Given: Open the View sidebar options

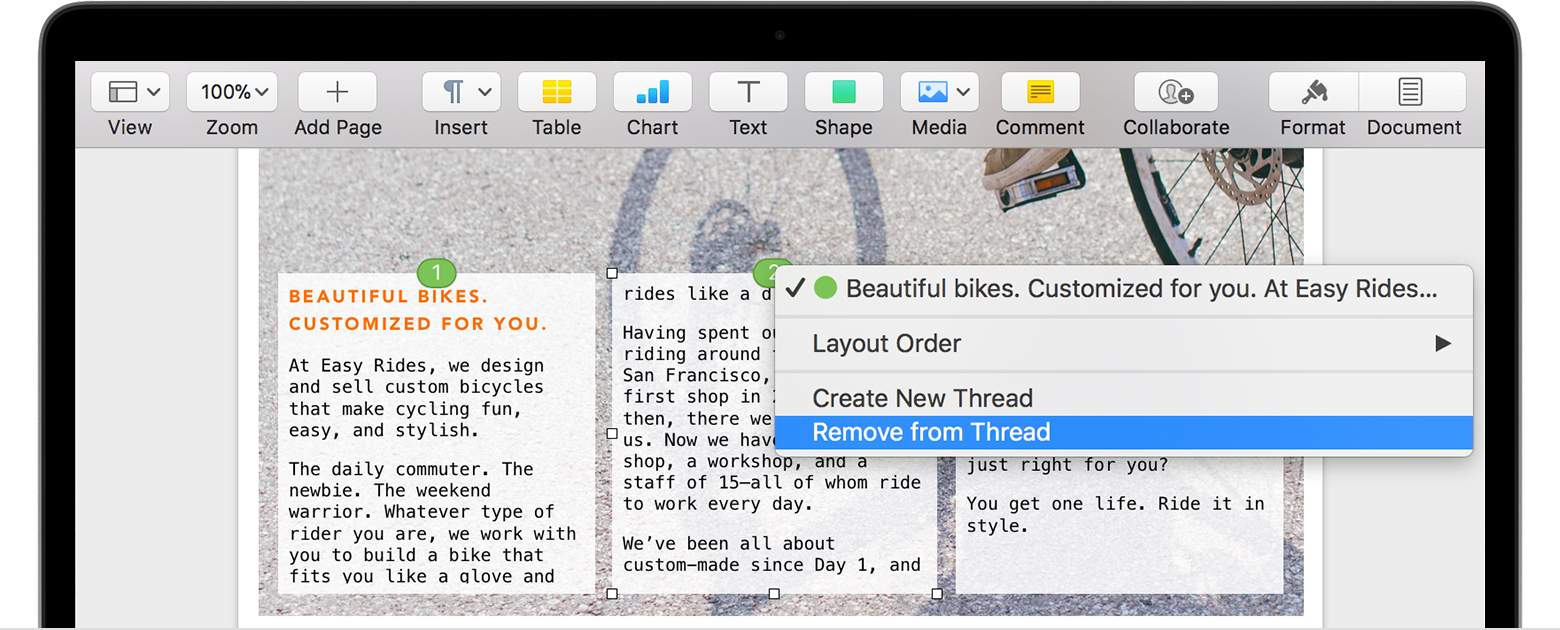Looking at the screenshot, I should point(130,92).
